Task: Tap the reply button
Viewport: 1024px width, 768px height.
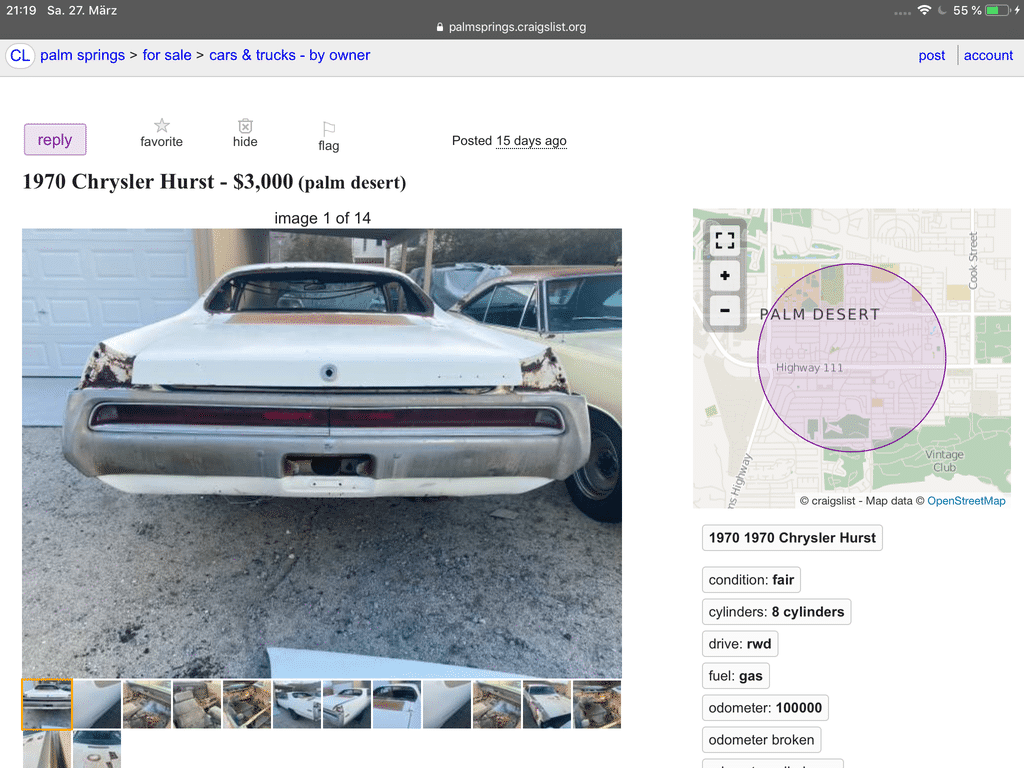Action: tap(55, 139)
